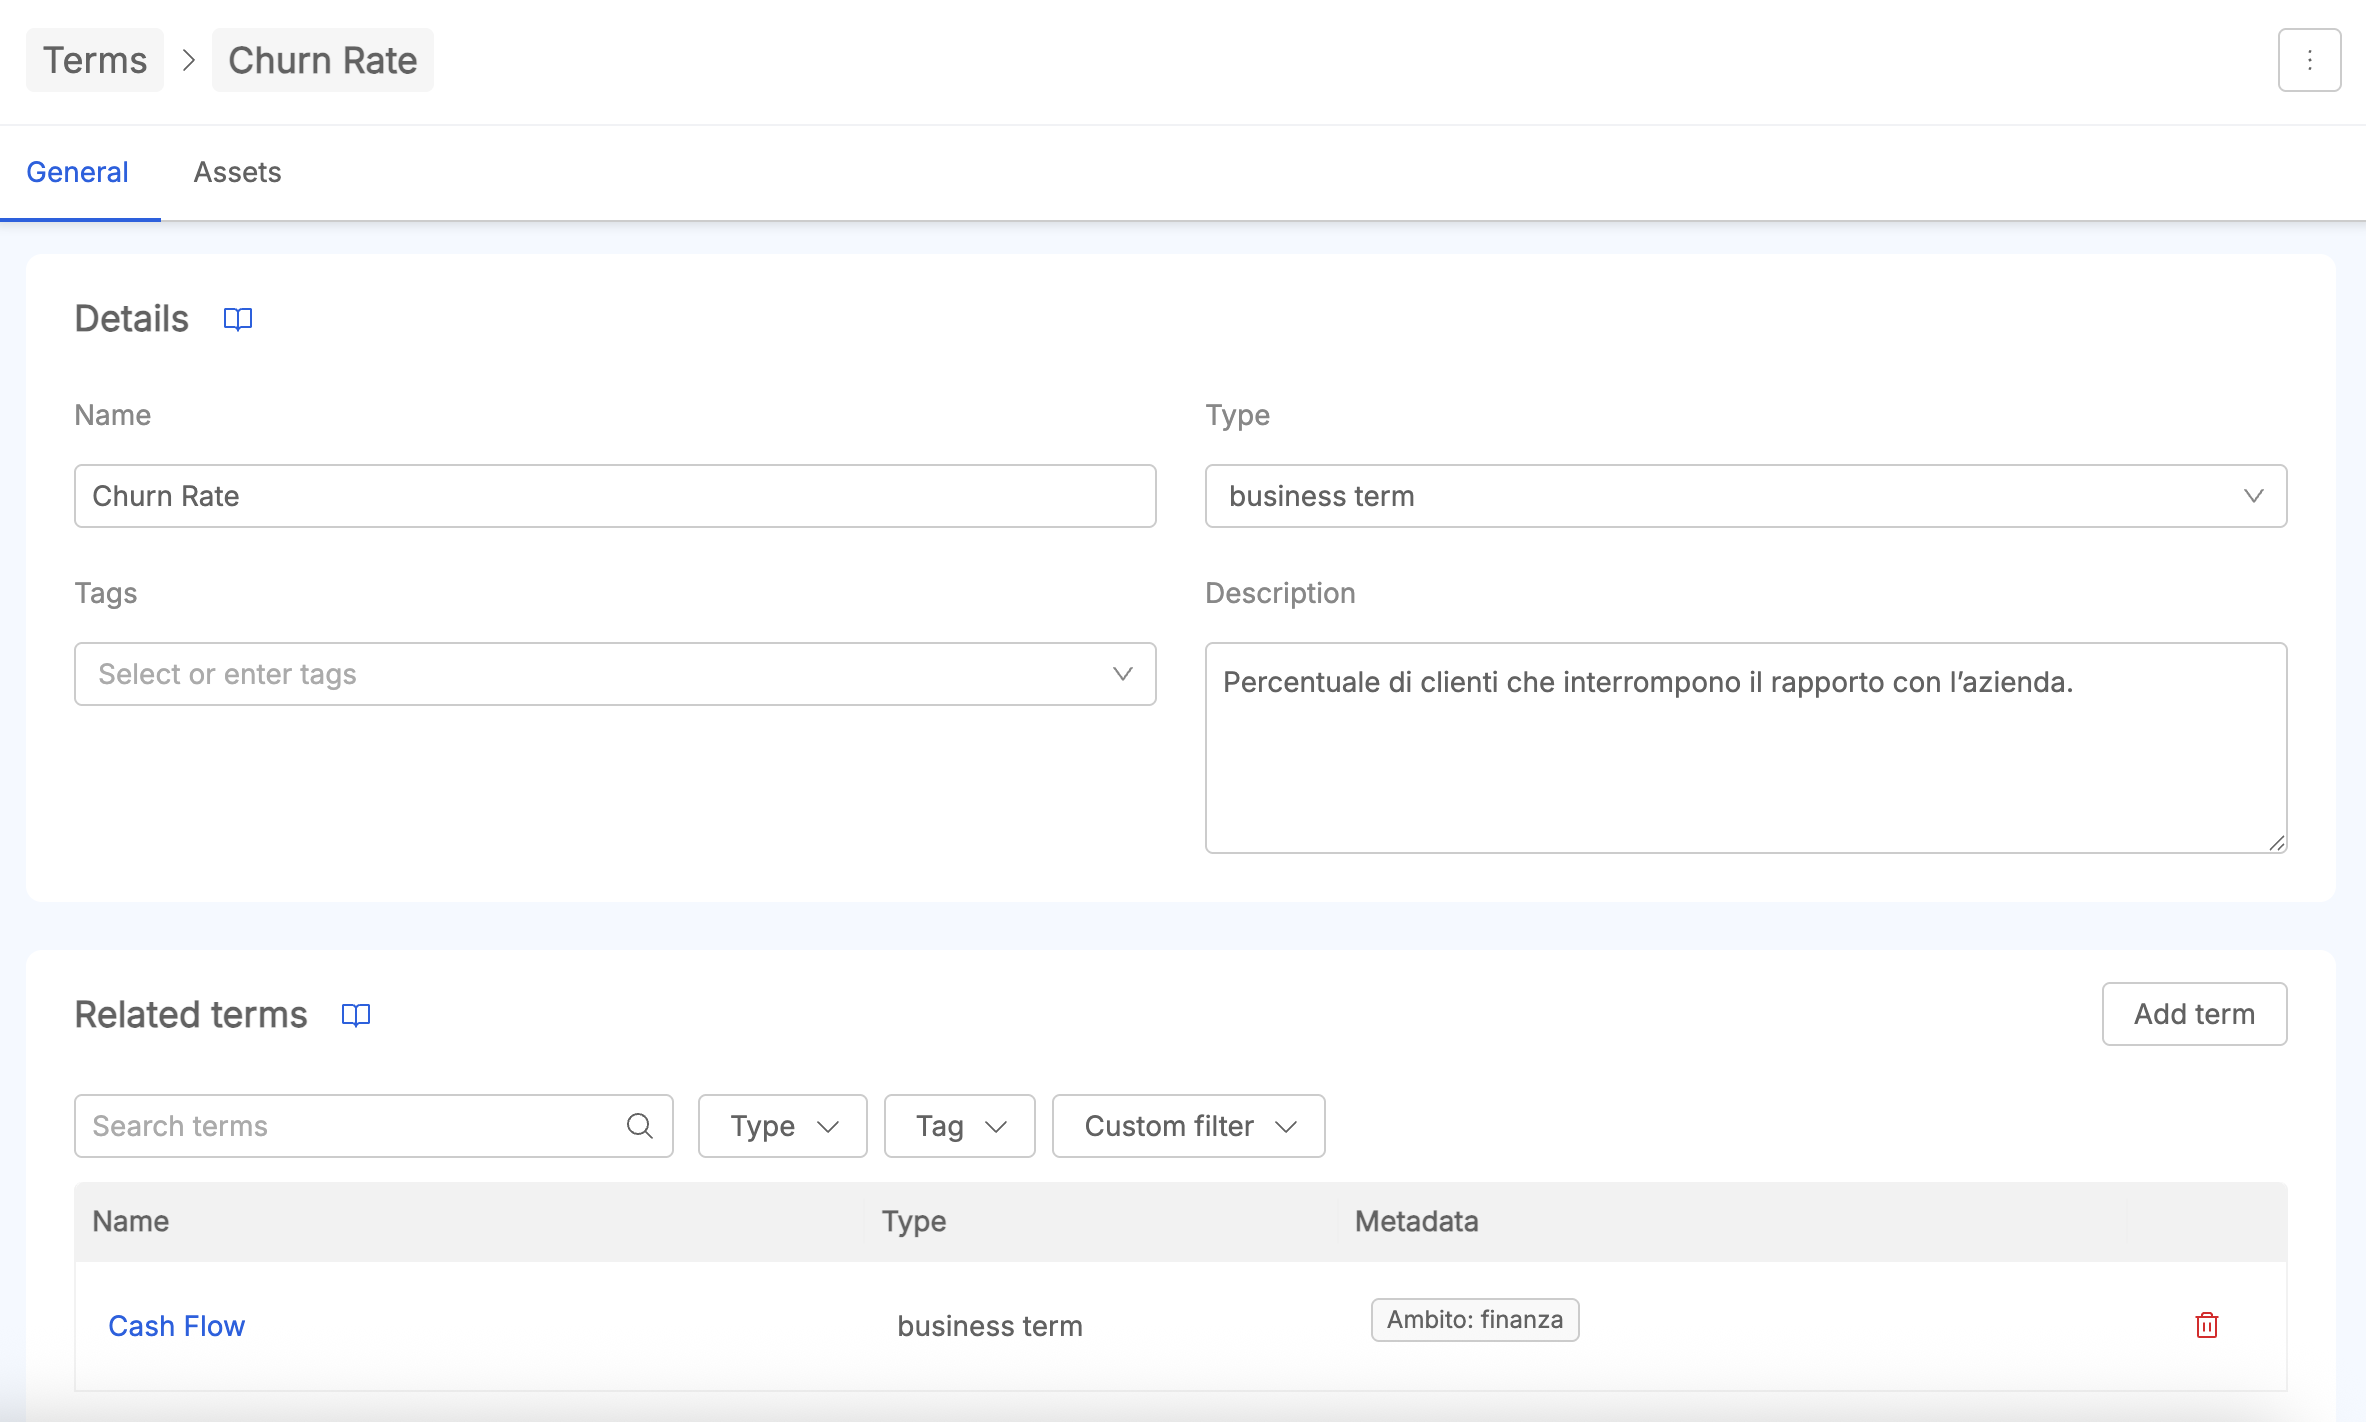The image size is (2366, 1422).
Task: Expand the Tag filter dropdown
Action: point(959,1126)
